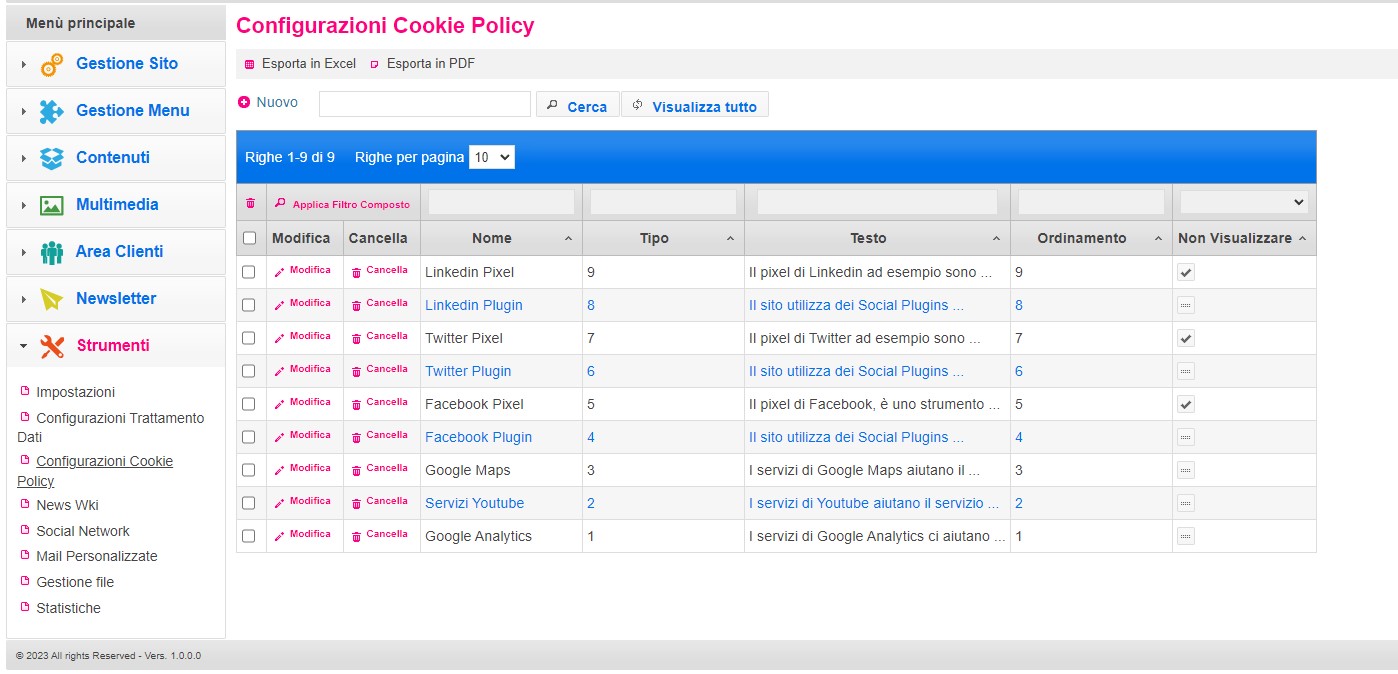The height and width of the screenshot is (674, 1398).
Task: Click the Gestione Sito gears icon
Action: click(52, 64)
